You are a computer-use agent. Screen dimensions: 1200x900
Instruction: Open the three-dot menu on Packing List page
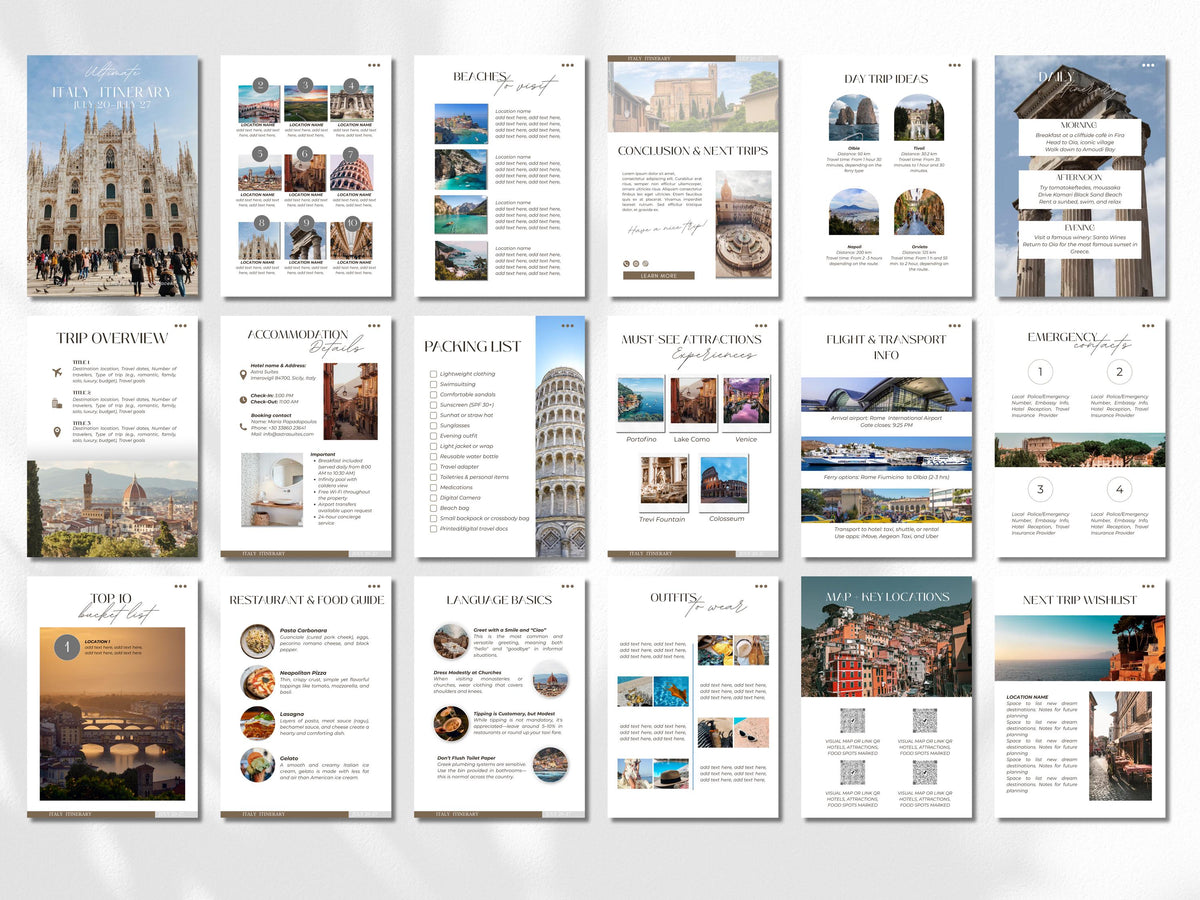click(567, 325)
